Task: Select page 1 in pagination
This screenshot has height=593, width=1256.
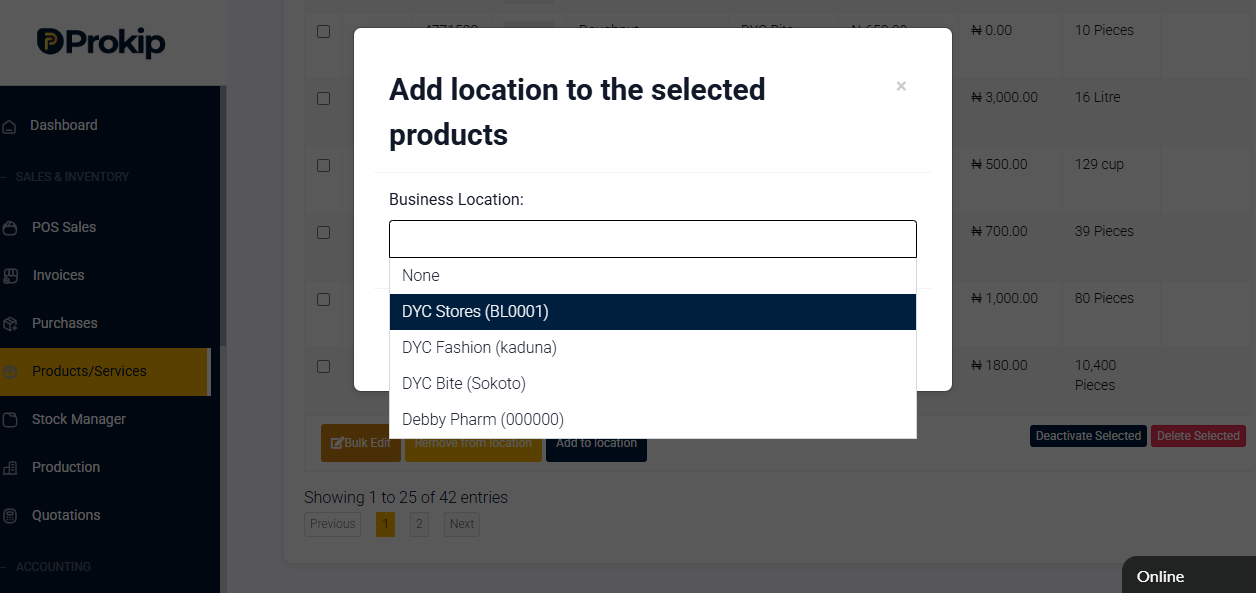Action: click(x=385, y=524)
